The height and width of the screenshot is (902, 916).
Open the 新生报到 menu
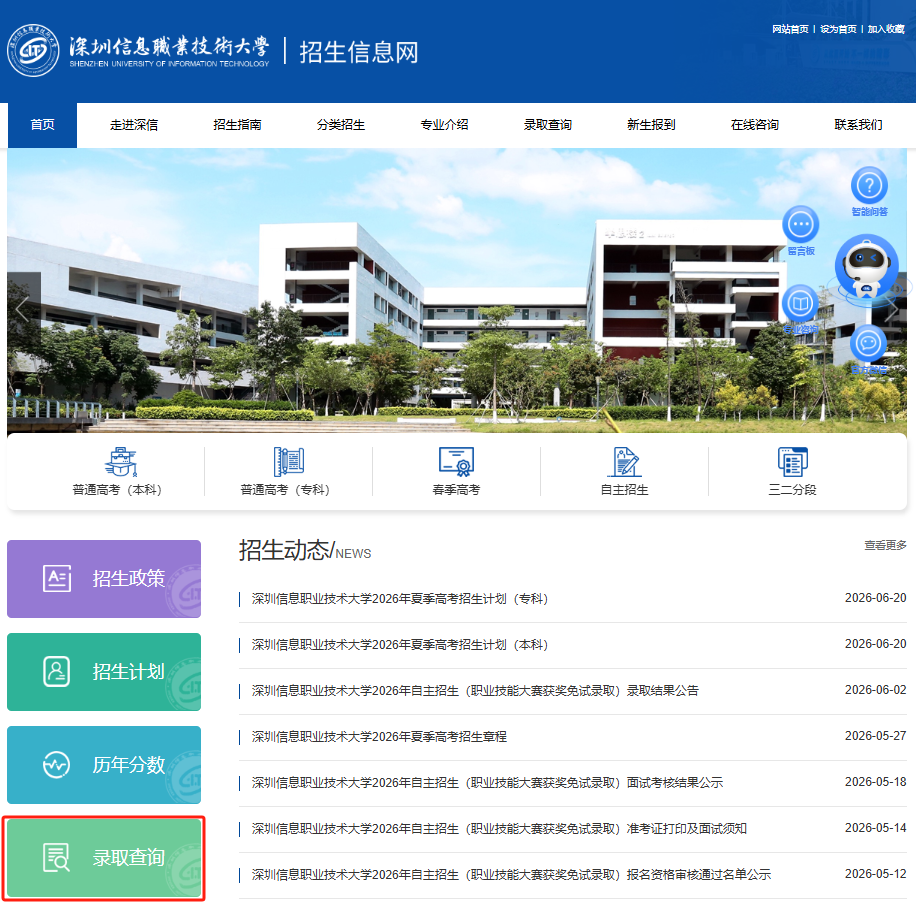point(651,125)
